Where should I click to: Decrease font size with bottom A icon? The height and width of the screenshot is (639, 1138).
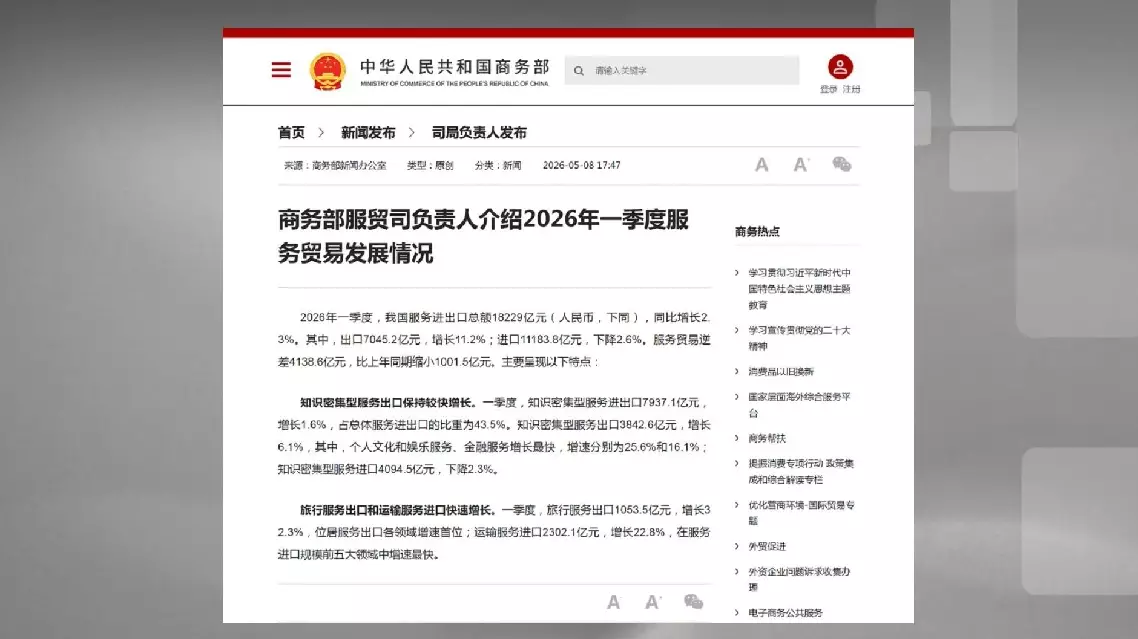pos(613,602)
